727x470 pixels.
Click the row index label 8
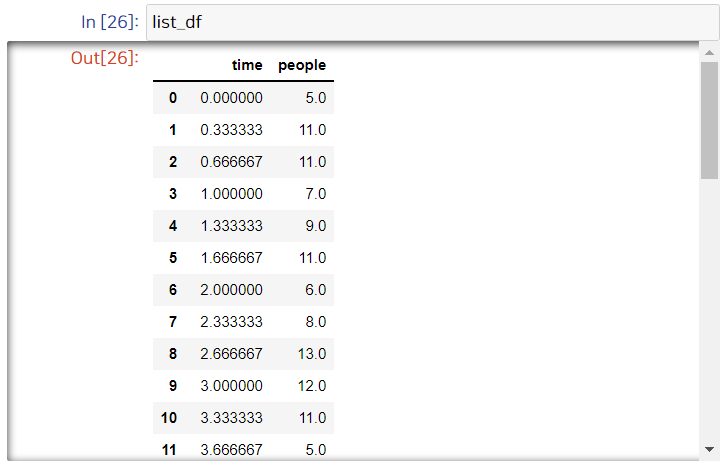tap(173, 354)
